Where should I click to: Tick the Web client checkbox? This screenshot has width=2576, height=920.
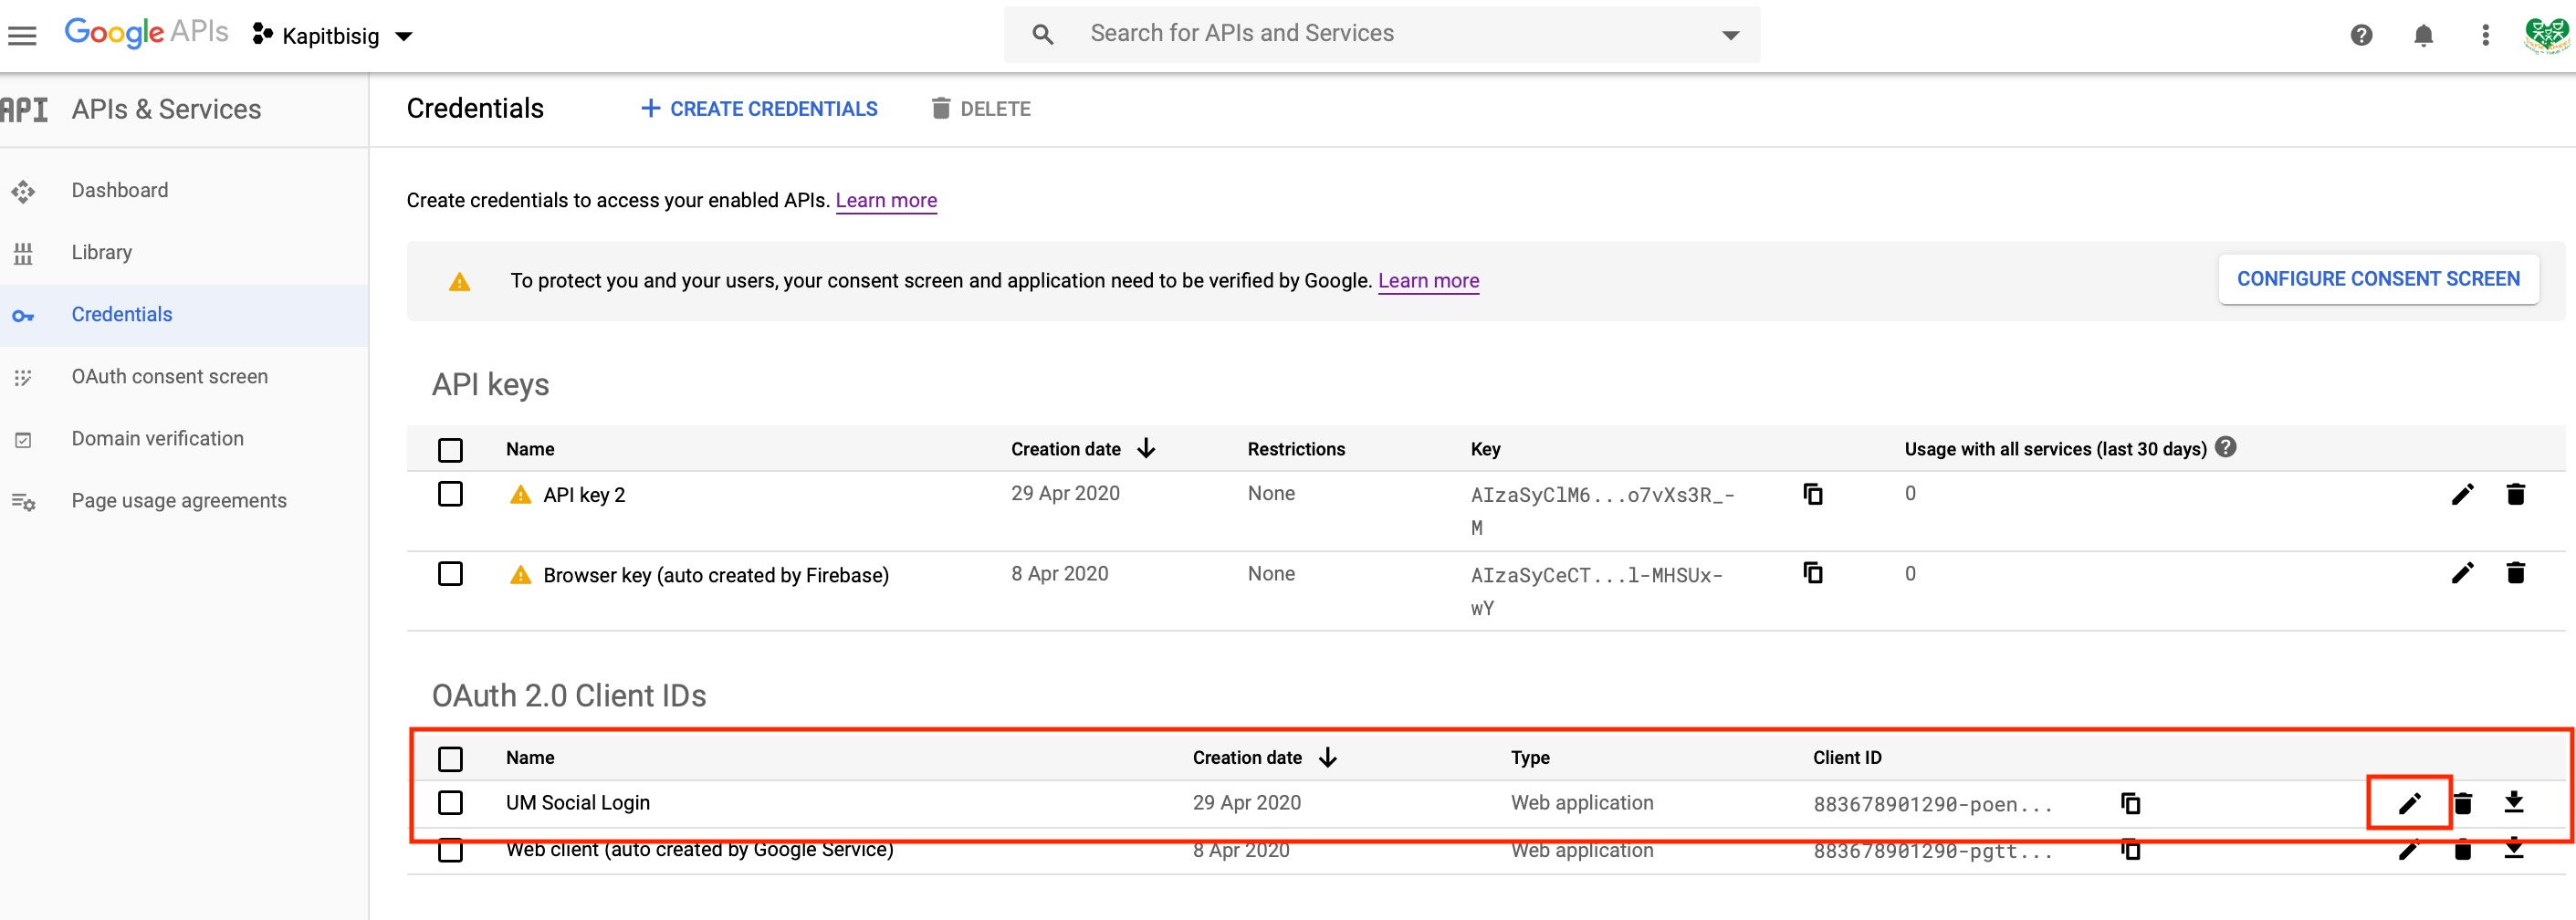point(450,850)
